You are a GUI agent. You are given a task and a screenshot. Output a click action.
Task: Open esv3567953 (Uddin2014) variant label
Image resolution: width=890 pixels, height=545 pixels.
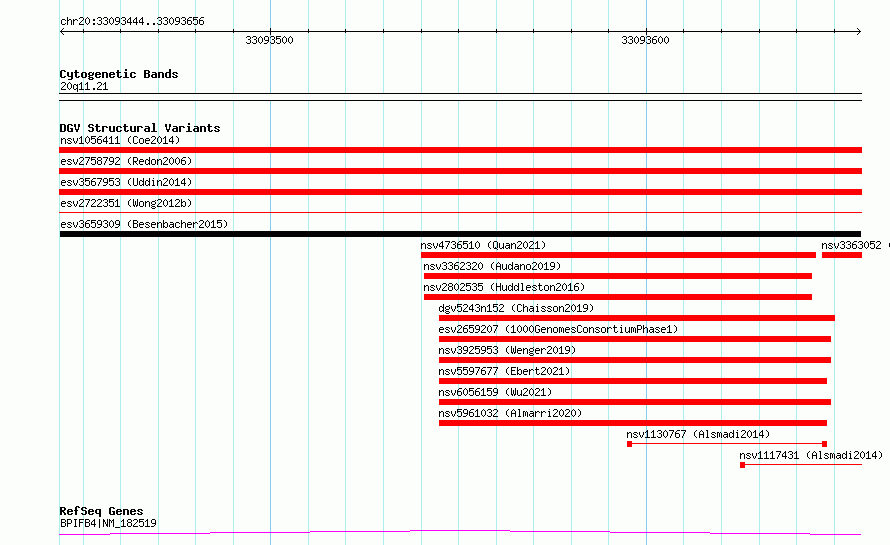coord(126,182)
